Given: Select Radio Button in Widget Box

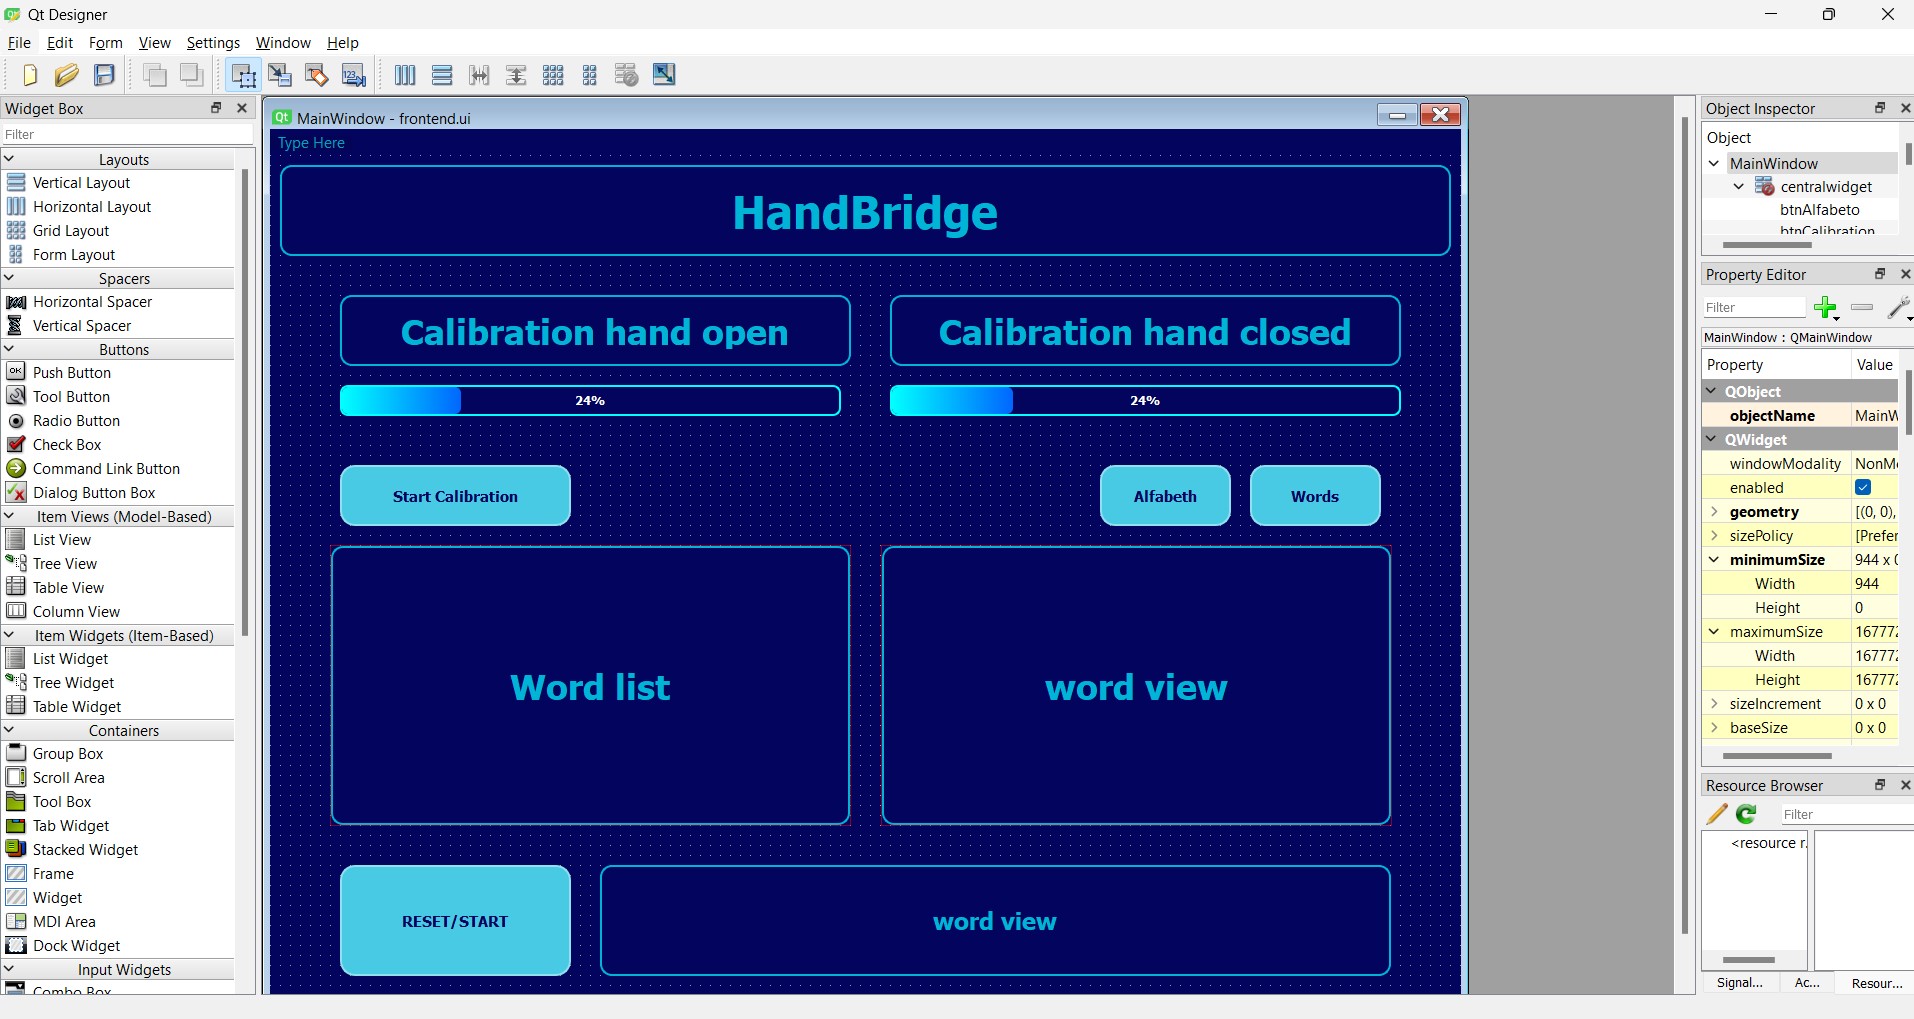Looking at the screenshot, I should pos(76,421).
